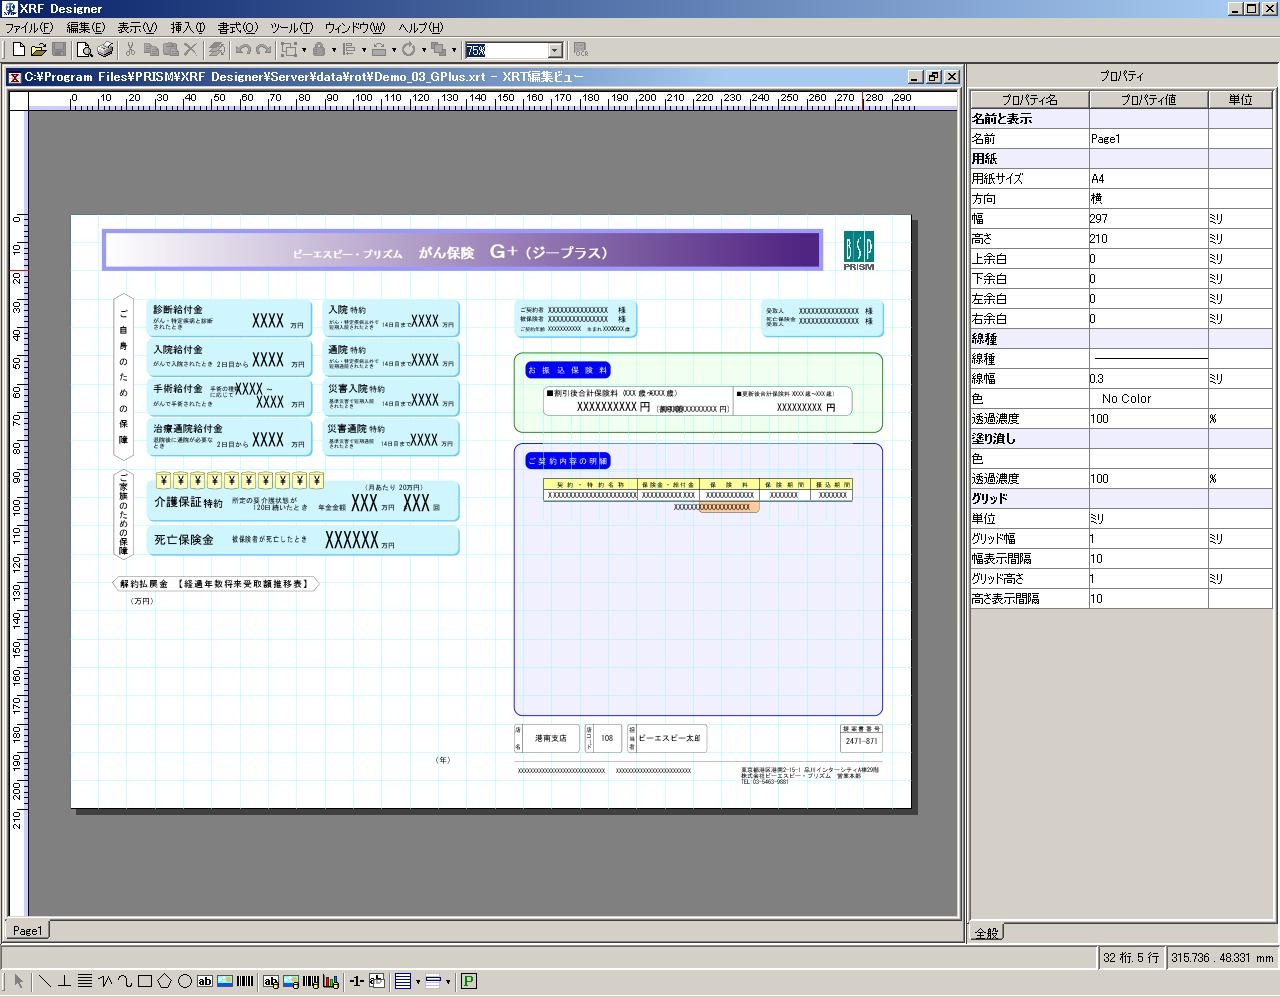The height and width of the screenshot is (998, 1280).
Task: Click the Print icon in the toolbar
Action: 105,49
